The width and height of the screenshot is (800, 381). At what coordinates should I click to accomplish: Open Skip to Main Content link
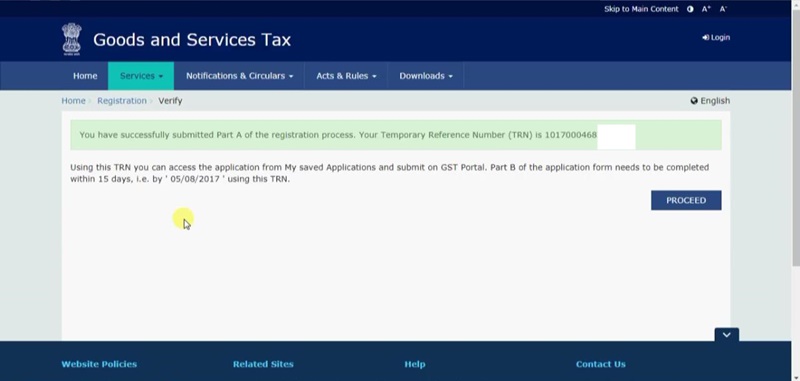(x=641, y=9)
